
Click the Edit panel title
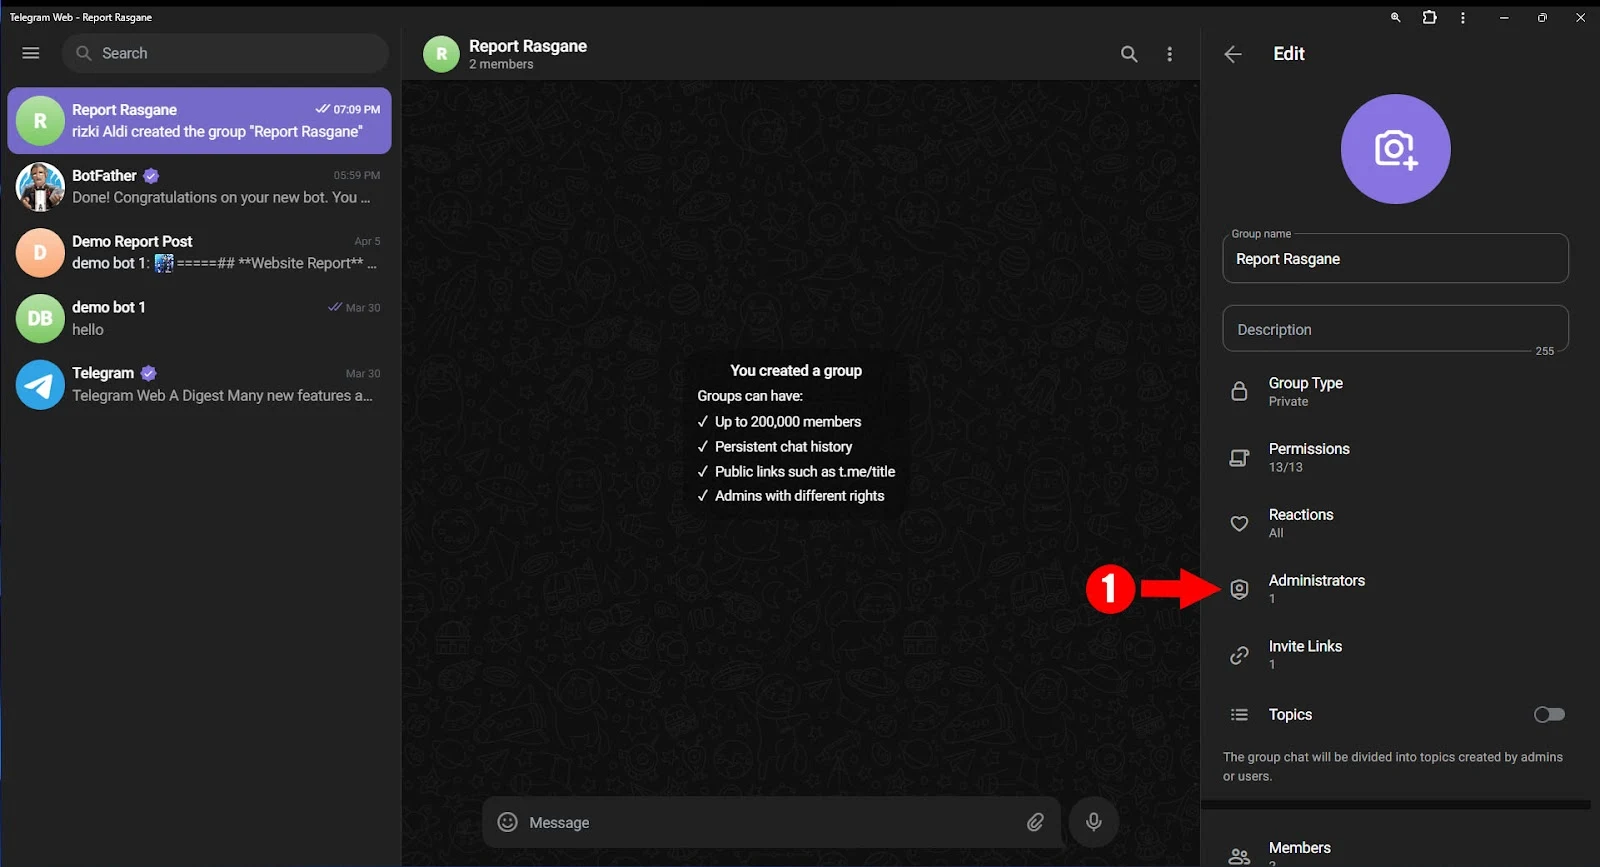pyautogui.click(x=1289, y=54)
